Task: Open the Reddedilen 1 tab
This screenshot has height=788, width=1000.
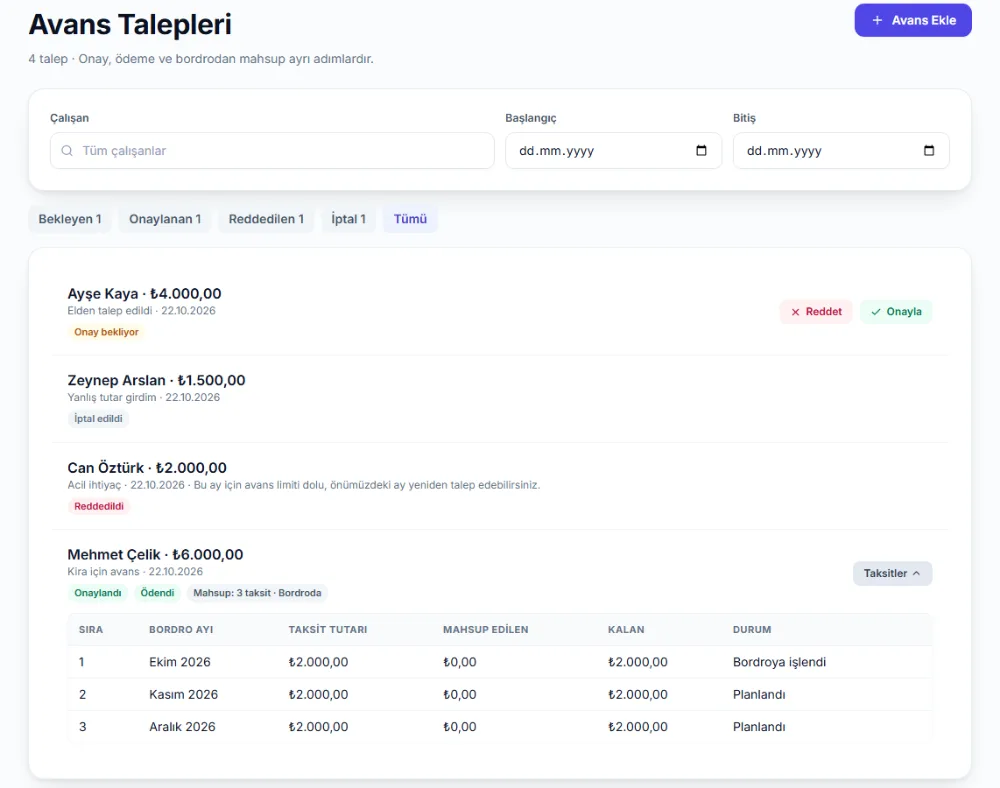Action: point(266,219)
